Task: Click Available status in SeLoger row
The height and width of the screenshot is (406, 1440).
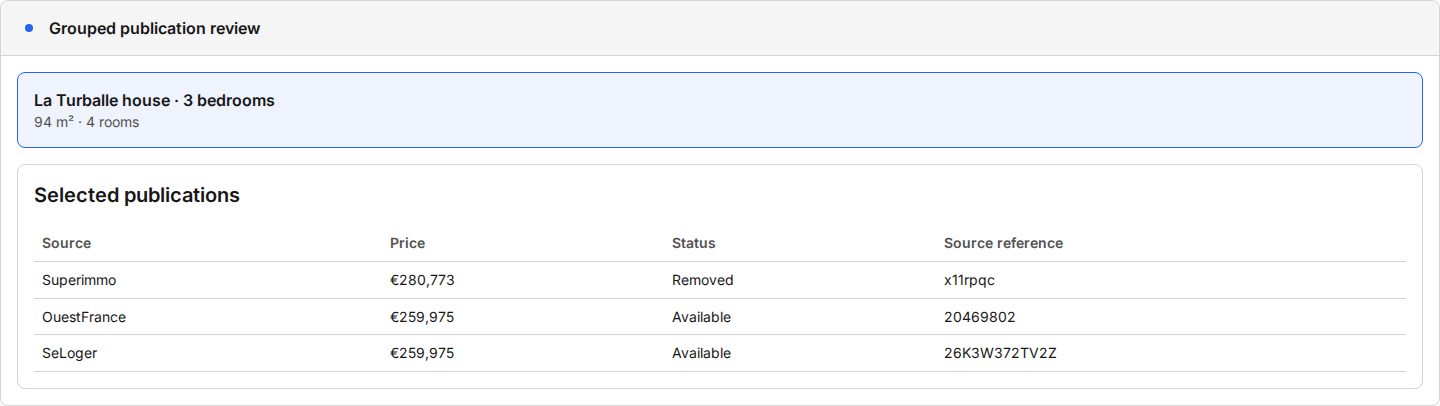Action: point(701,353)
